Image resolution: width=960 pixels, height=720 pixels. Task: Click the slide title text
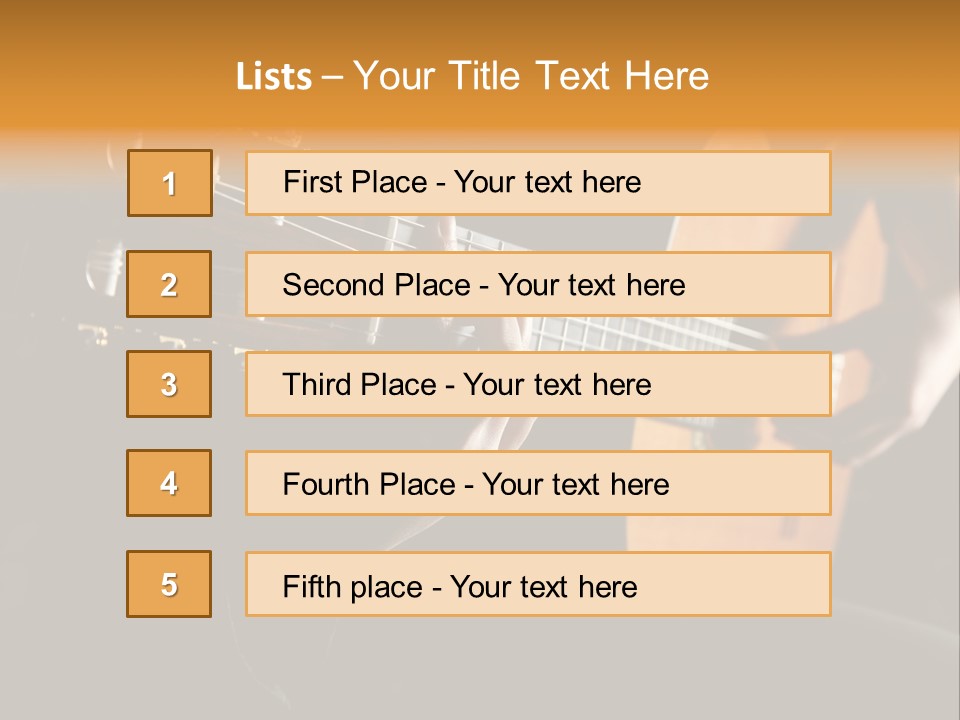pyautogui.click(x=472, y=76)
